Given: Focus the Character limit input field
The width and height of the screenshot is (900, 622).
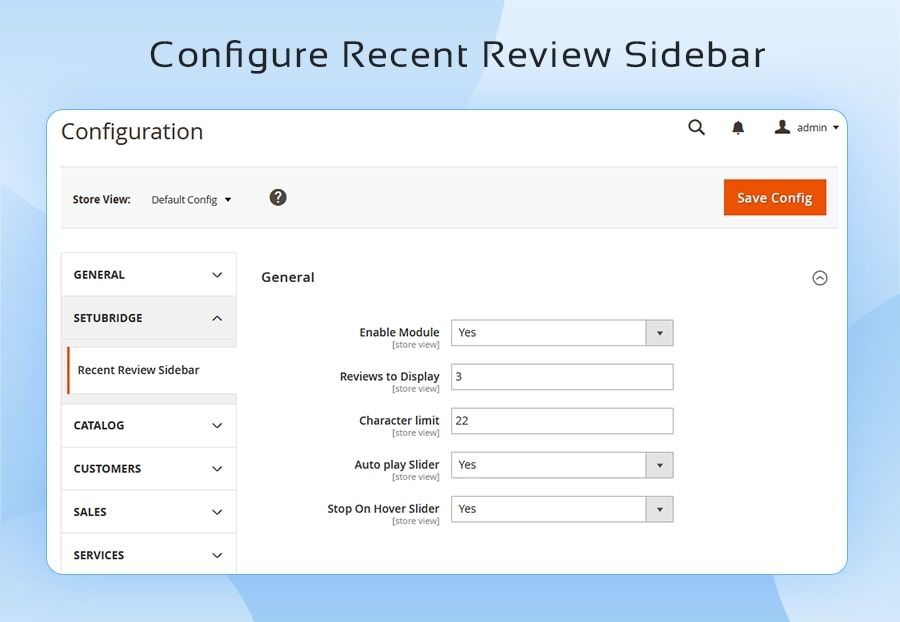Looking at the screenshot, I should (x=561, y=421).
